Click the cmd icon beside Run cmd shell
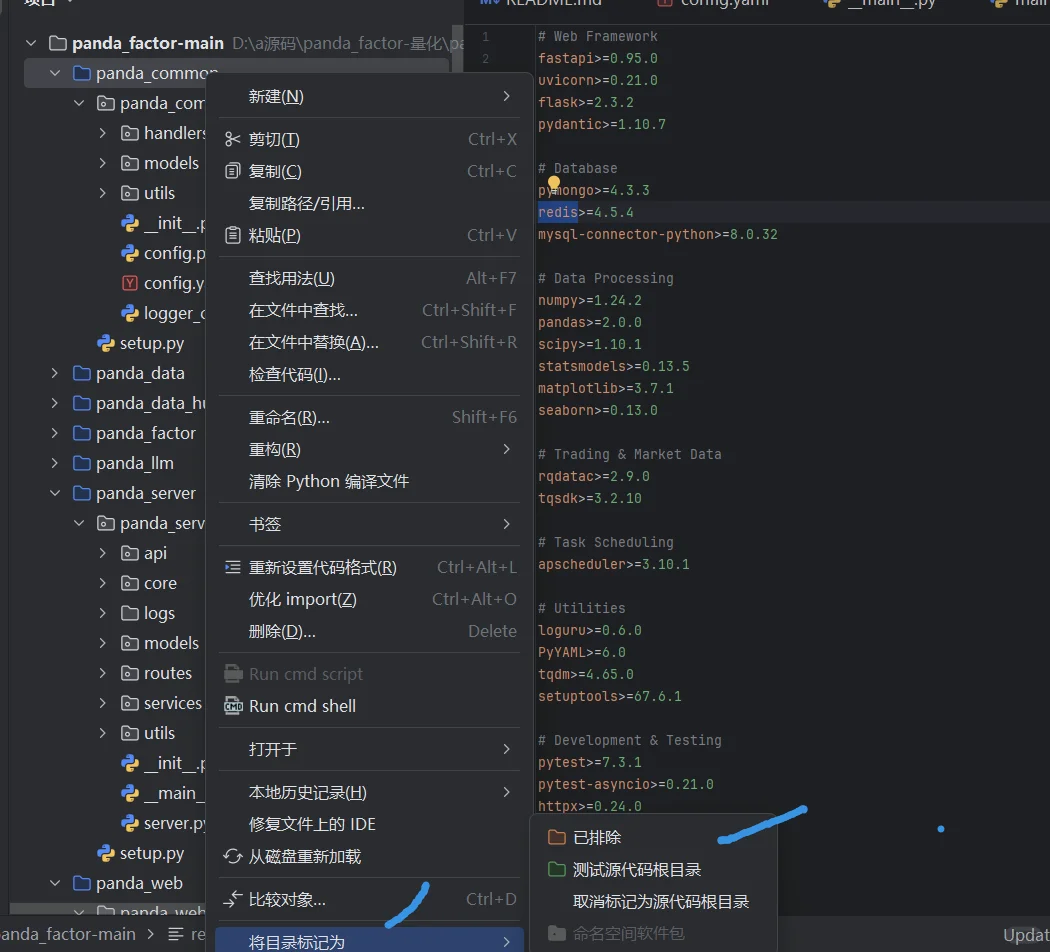This screenshot has width=1050, height=952. tap(232, 706)
